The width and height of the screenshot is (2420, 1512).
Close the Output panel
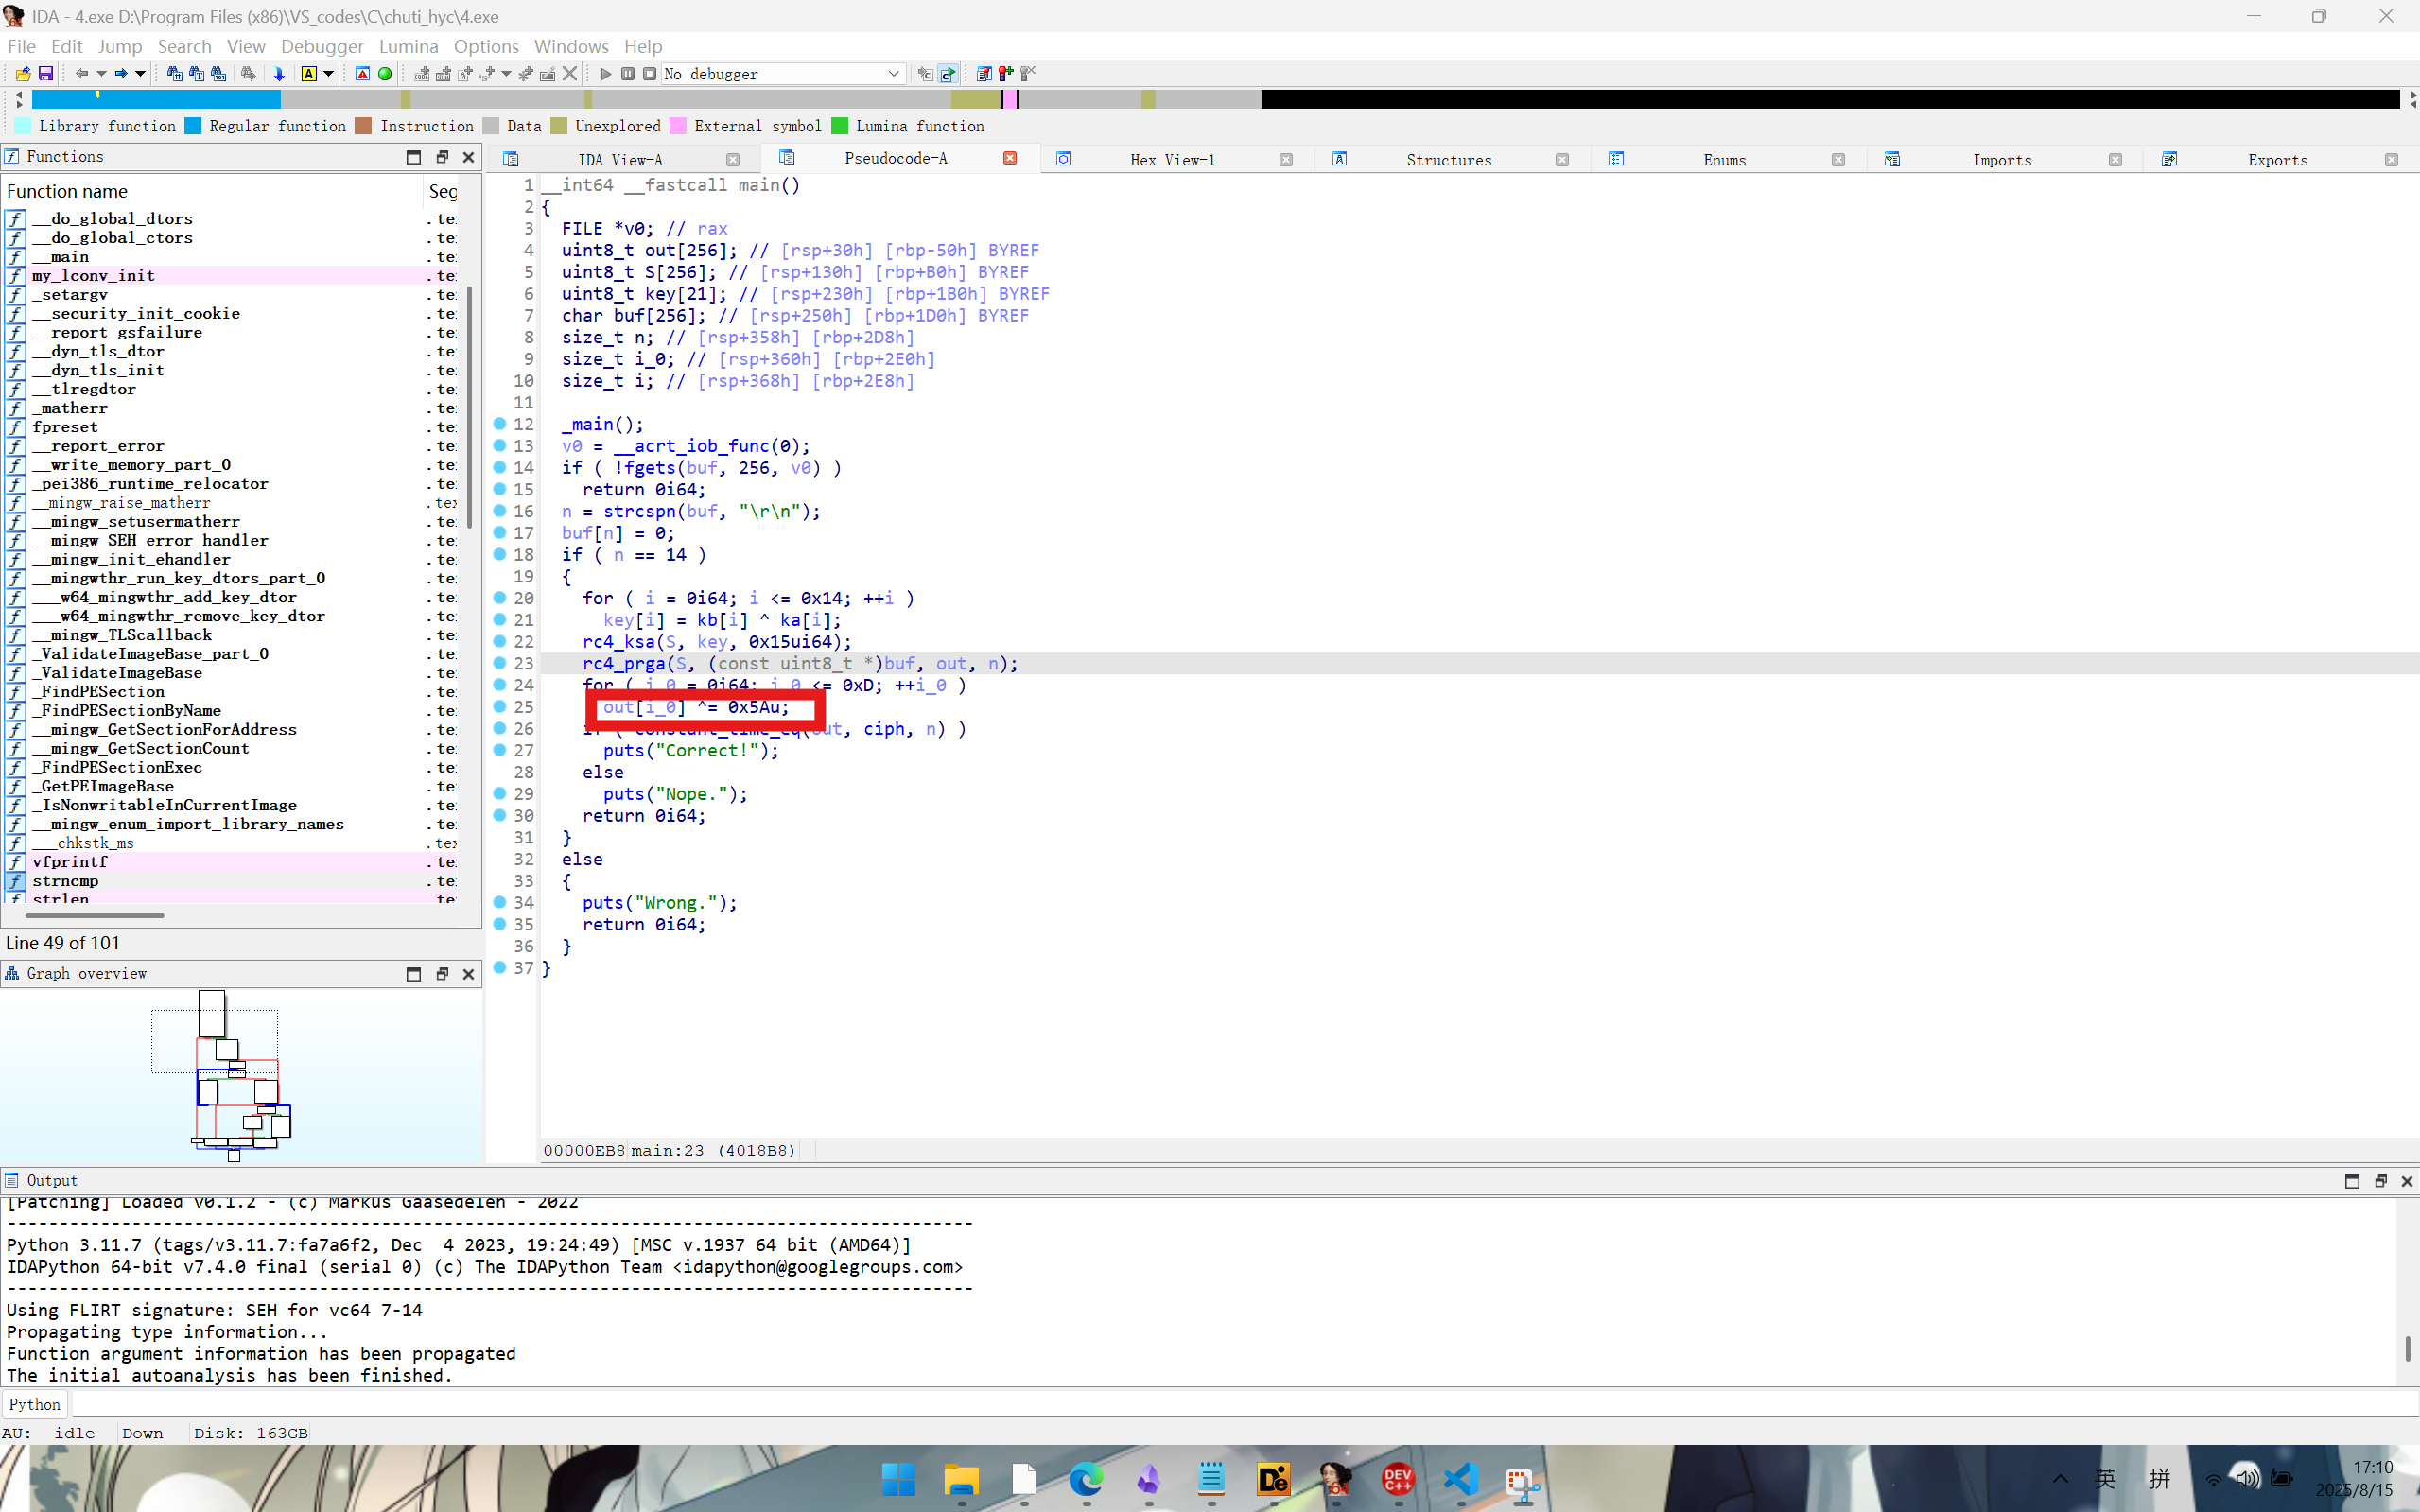point(2407,1181)
